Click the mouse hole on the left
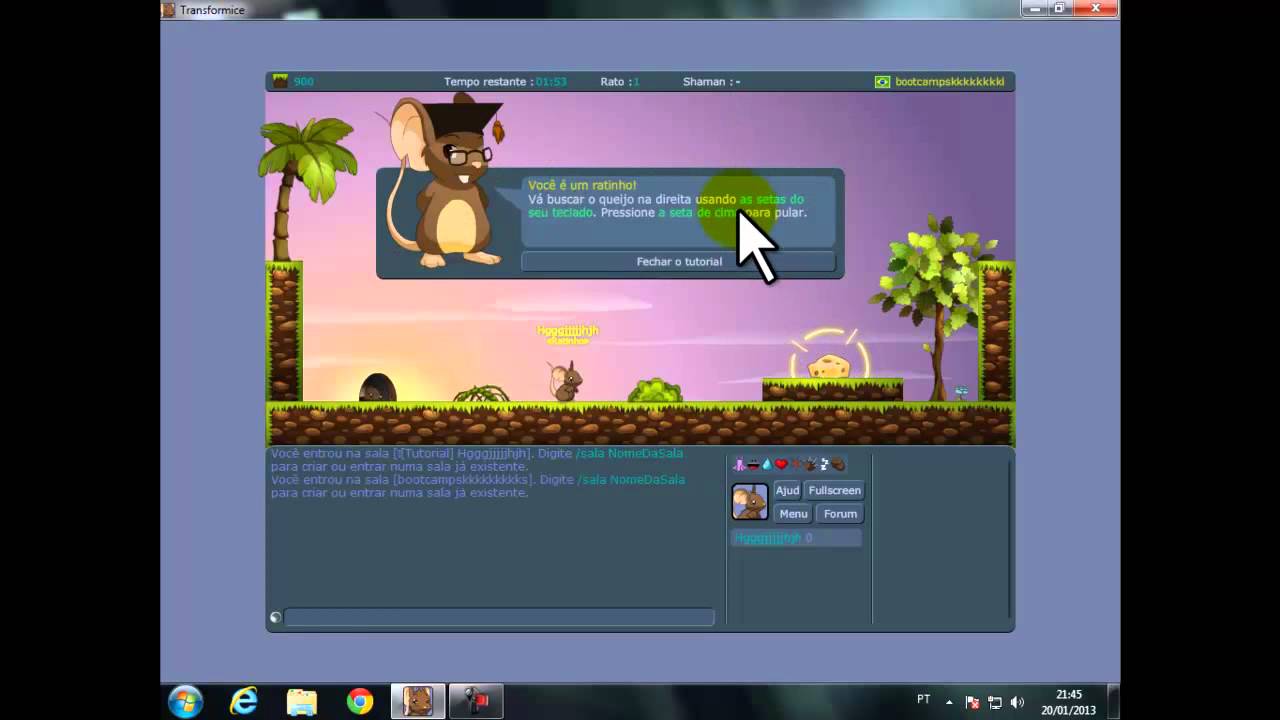Viewport: 1280px width, 720px height. coord(377,387)
